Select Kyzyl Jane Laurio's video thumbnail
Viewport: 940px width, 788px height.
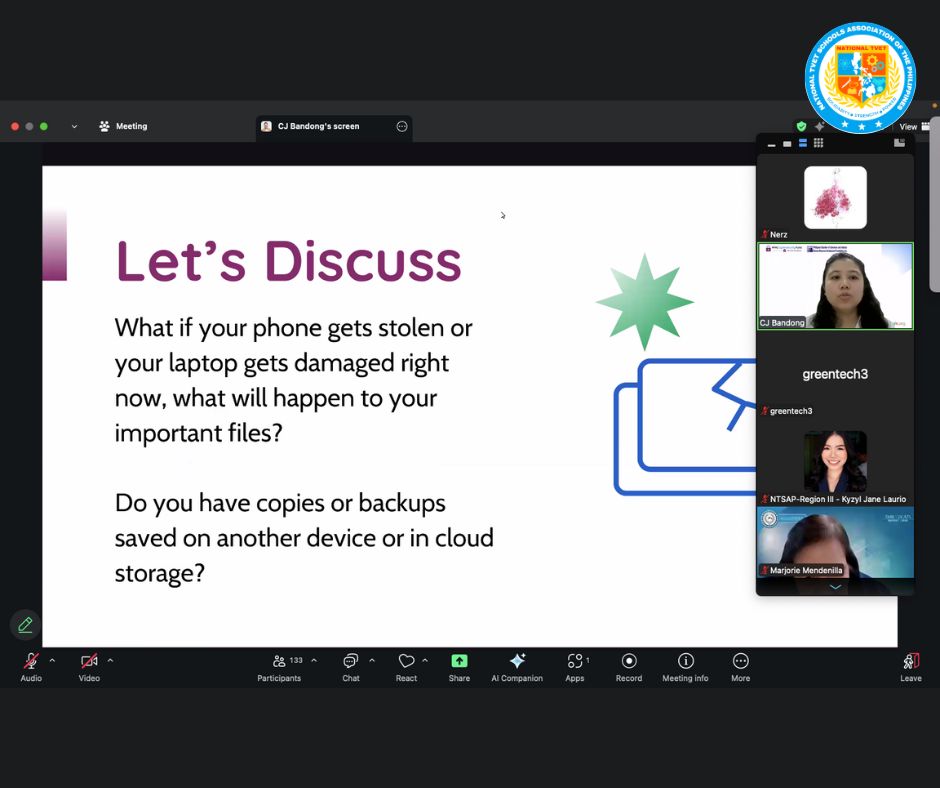pos(835,462)
